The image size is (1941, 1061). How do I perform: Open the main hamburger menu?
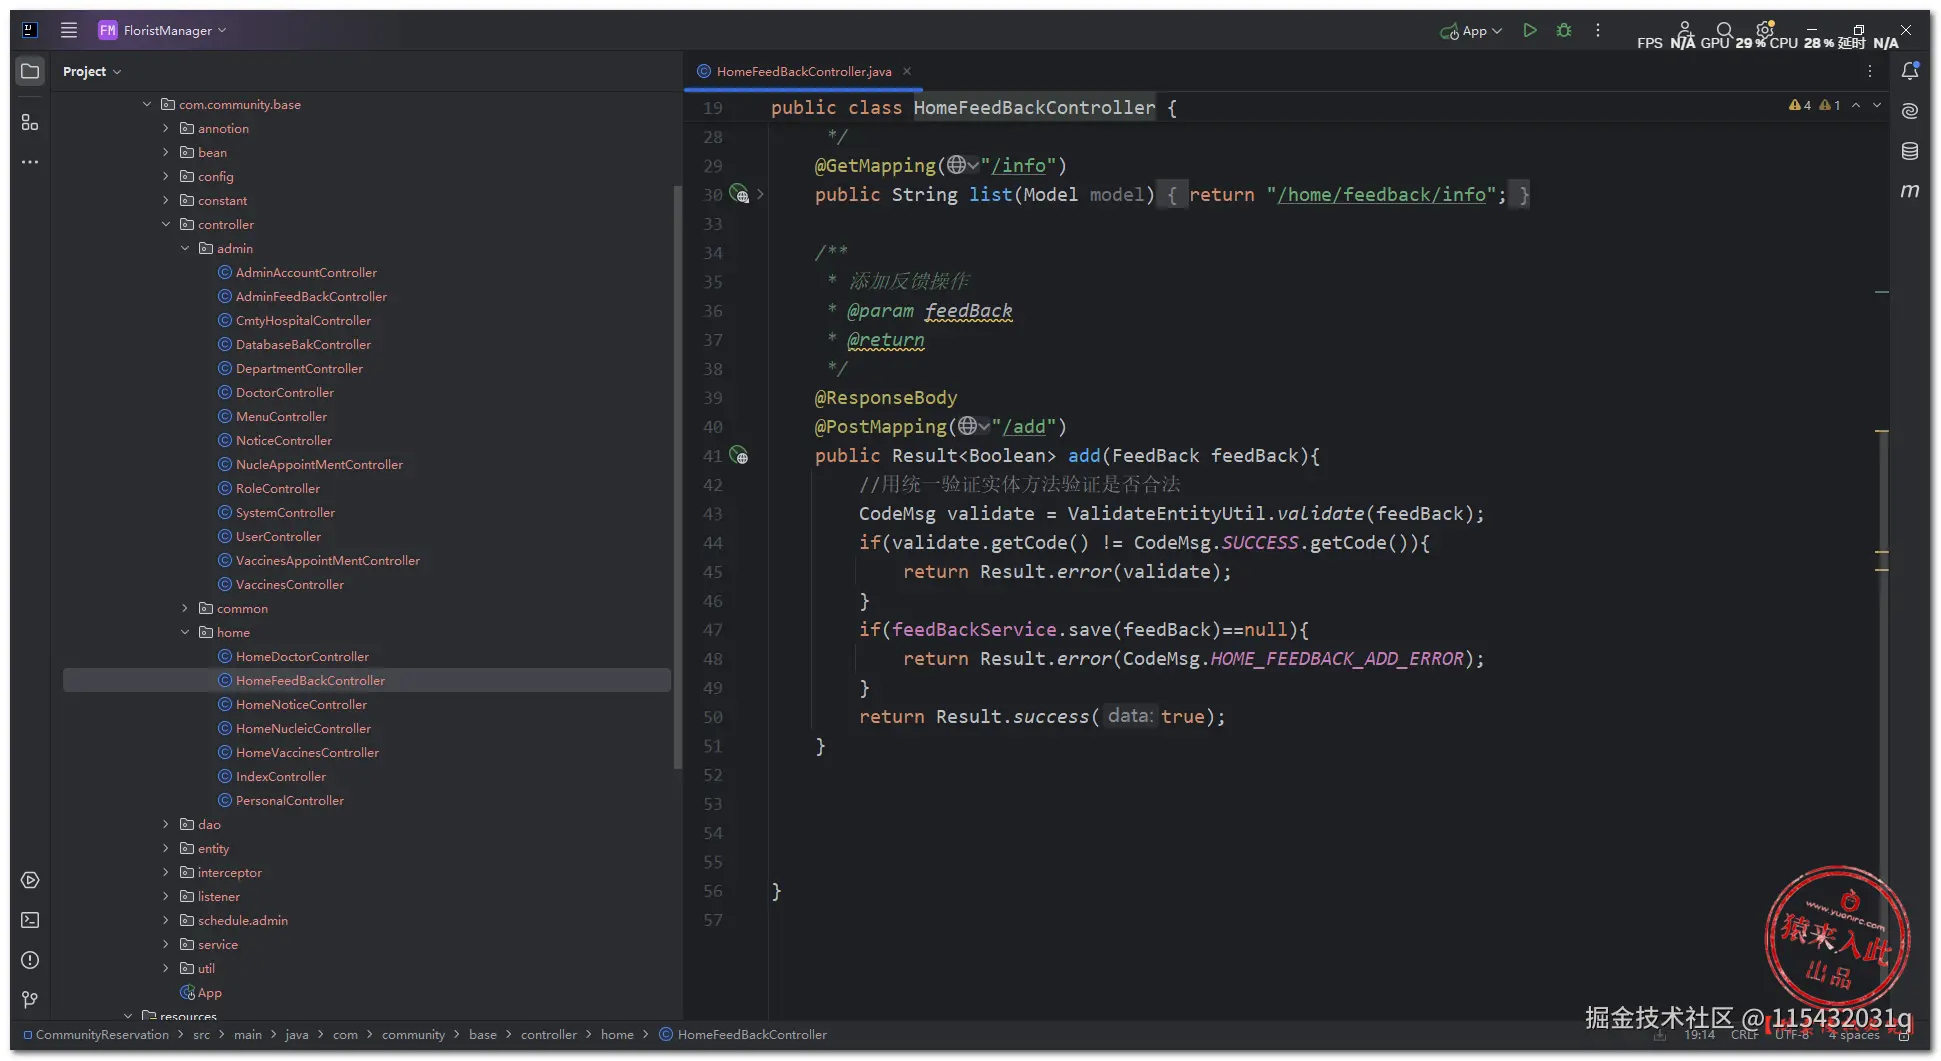[69, 30]
